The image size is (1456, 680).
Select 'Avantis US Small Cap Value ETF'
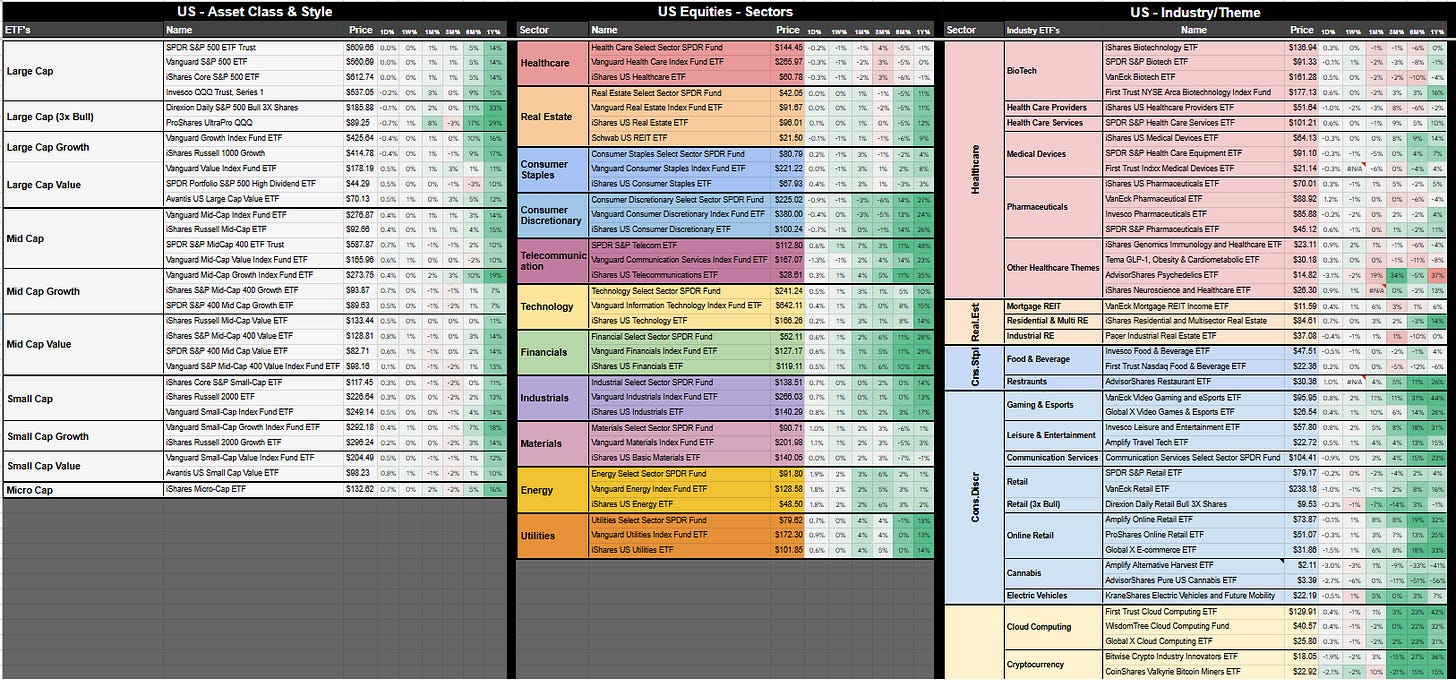coord(253,473)
